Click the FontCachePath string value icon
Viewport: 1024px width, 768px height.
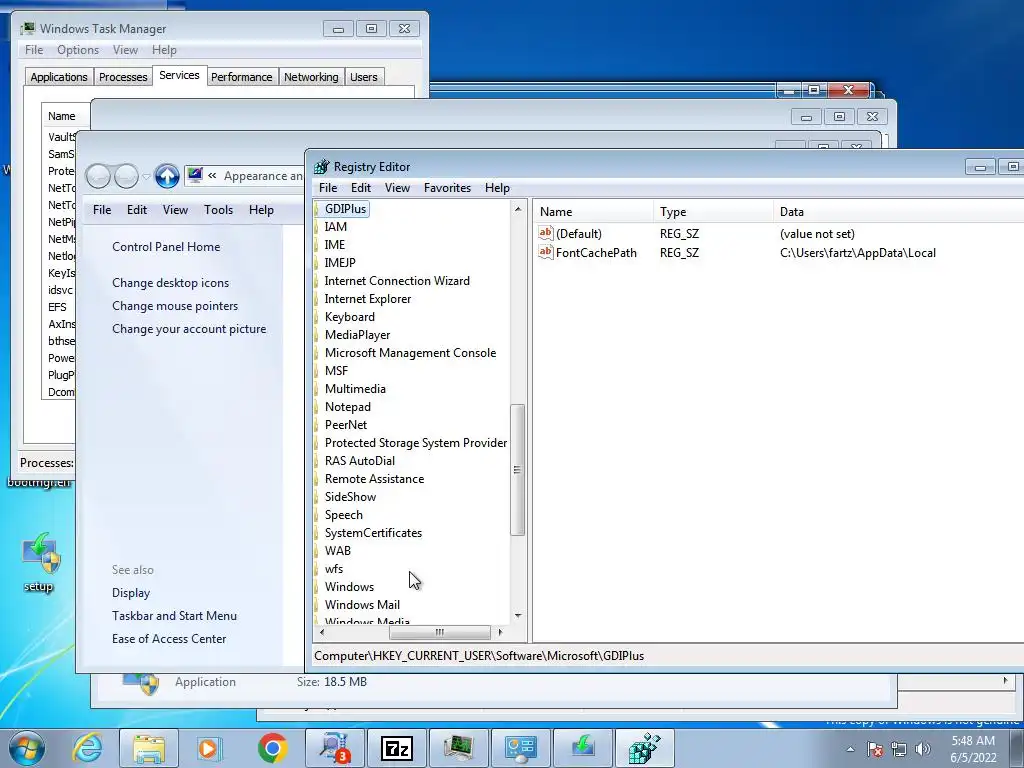tap(545, 252)
